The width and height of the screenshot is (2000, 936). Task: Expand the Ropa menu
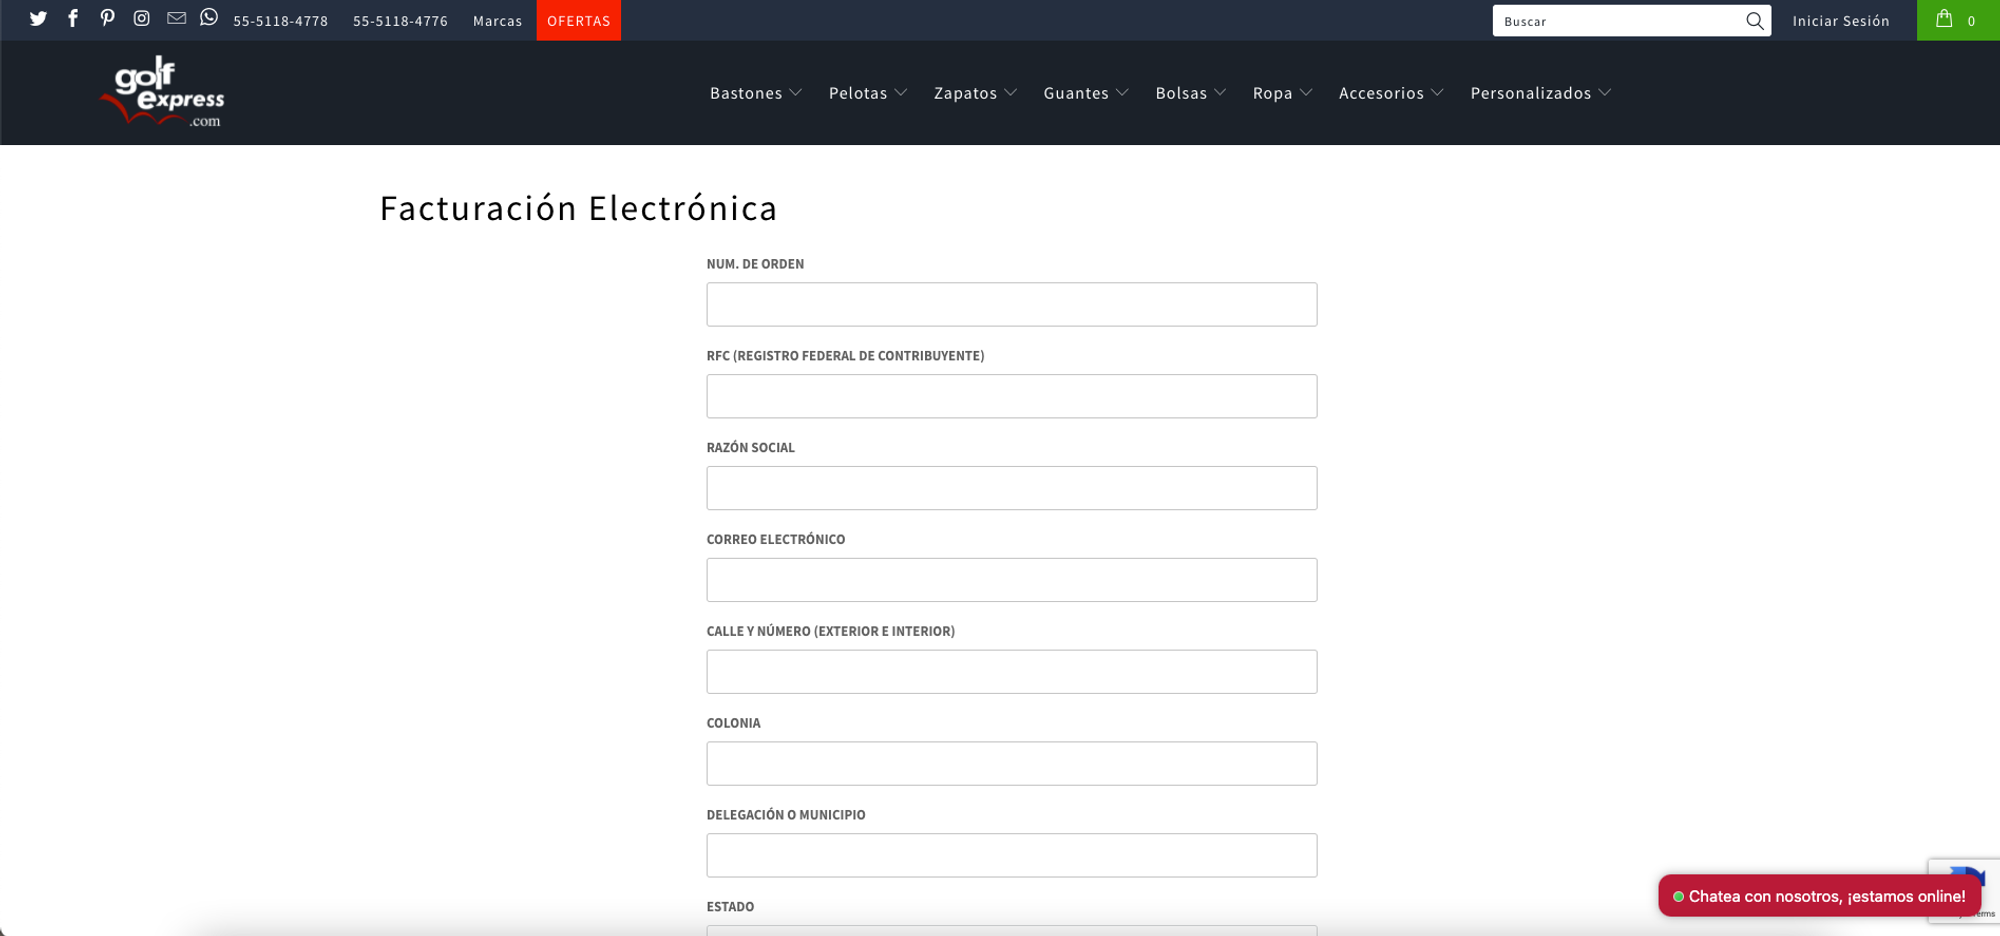point(1283,93)
